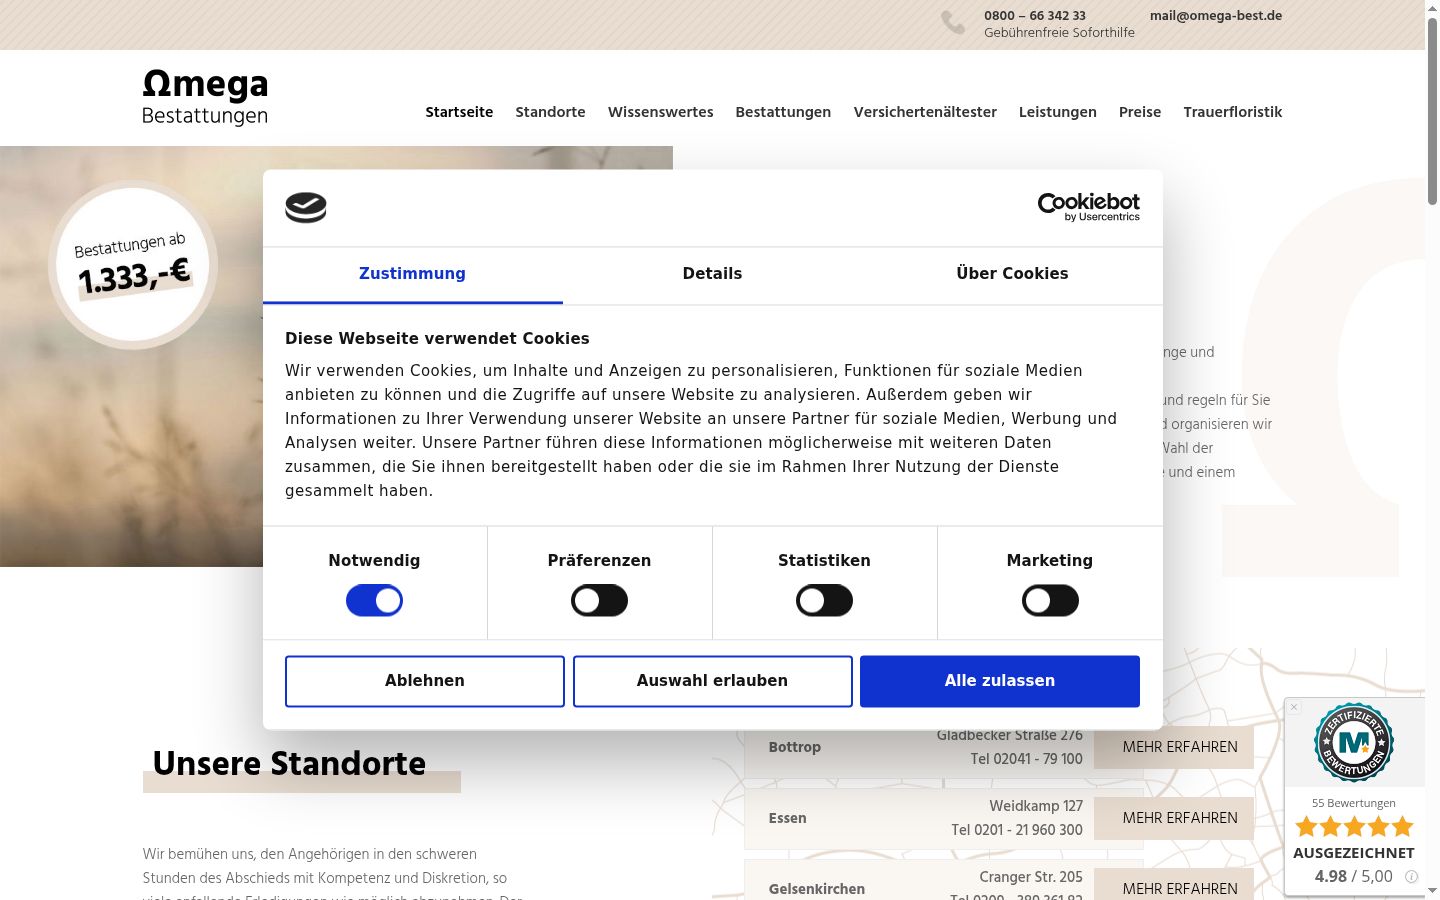Click the Auswahl erlauben button
Image resolution: width=1440 pixels, height=900 pixels.
pyautogui.click(x=713, y=681)
